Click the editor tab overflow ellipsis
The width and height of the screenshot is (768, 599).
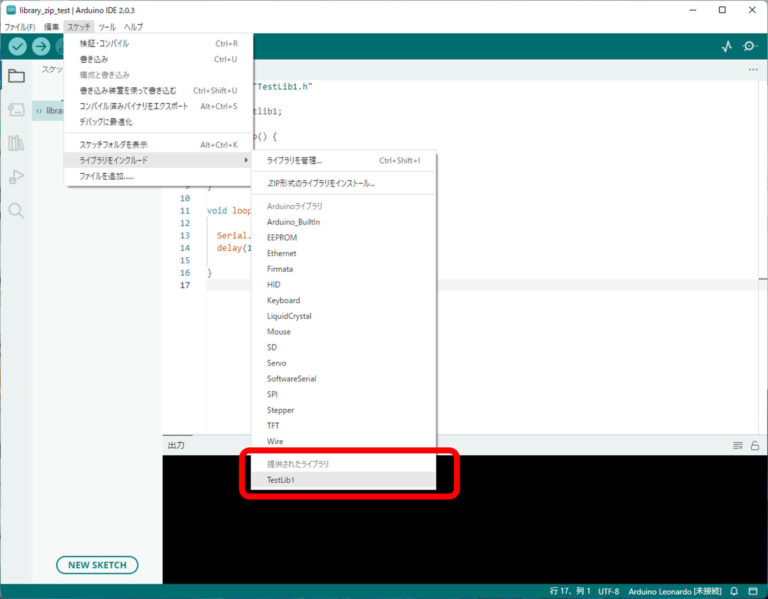tap(753, 70)
